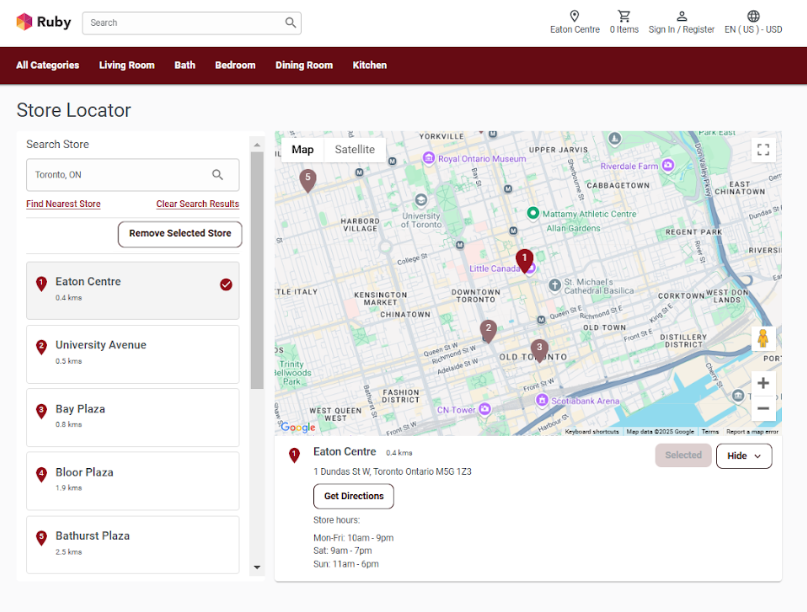Click the scroll up arrow of store list
Image resolution: width=807 pixels, height=612 pixels.
pyautogui.click(x=257, y=145)
